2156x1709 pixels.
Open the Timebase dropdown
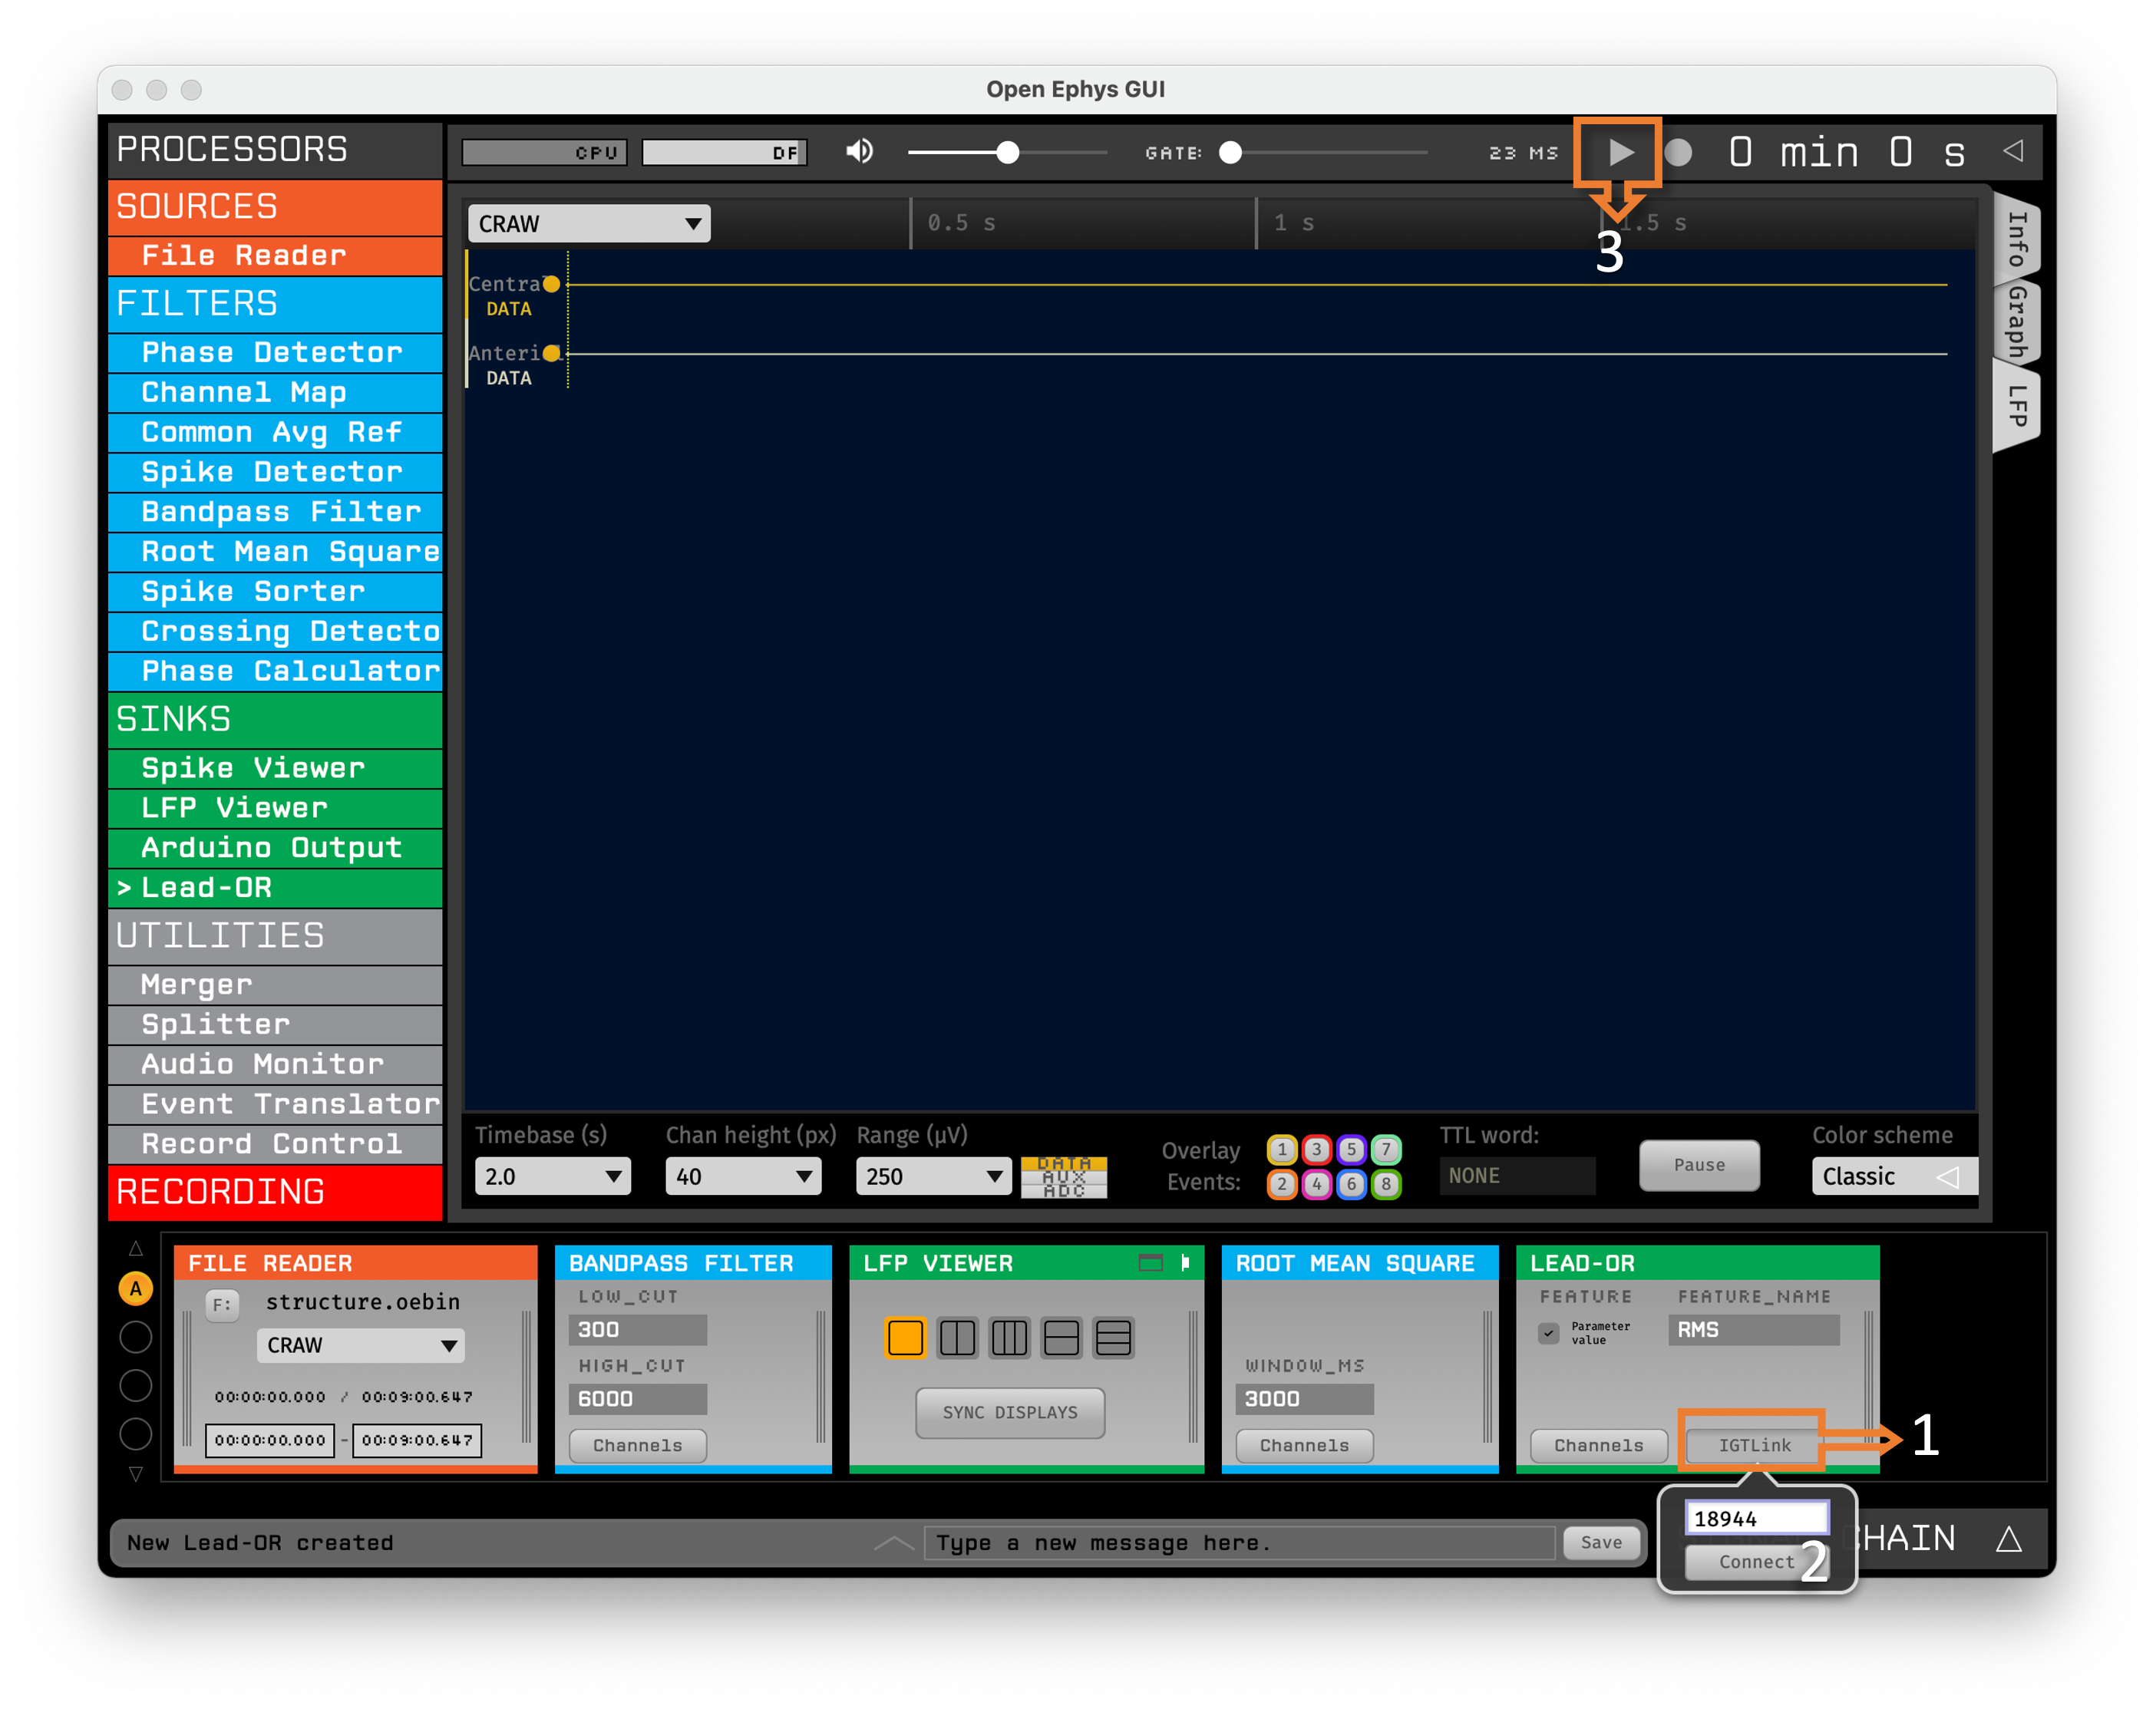(552, 1176)
